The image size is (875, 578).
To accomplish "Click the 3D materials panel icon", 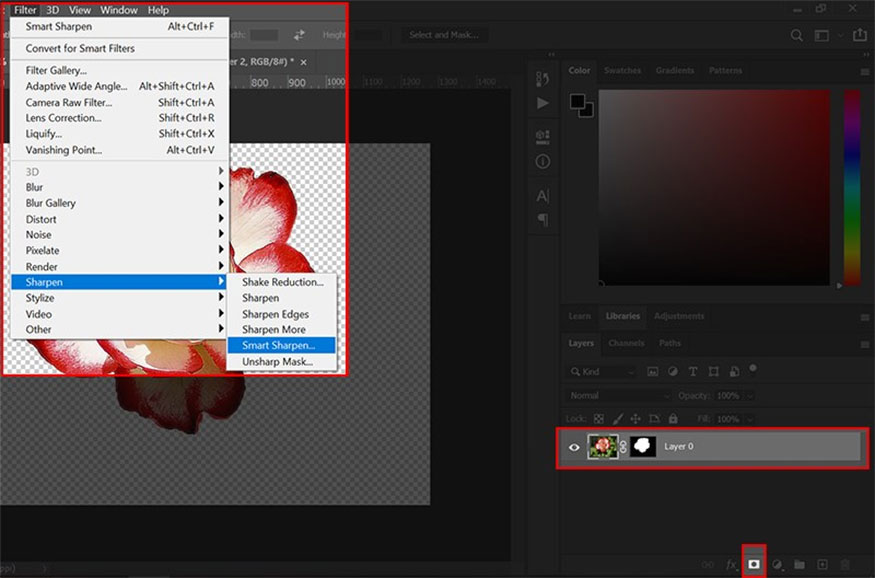I will pyautogui.click(x=542, y=137).
